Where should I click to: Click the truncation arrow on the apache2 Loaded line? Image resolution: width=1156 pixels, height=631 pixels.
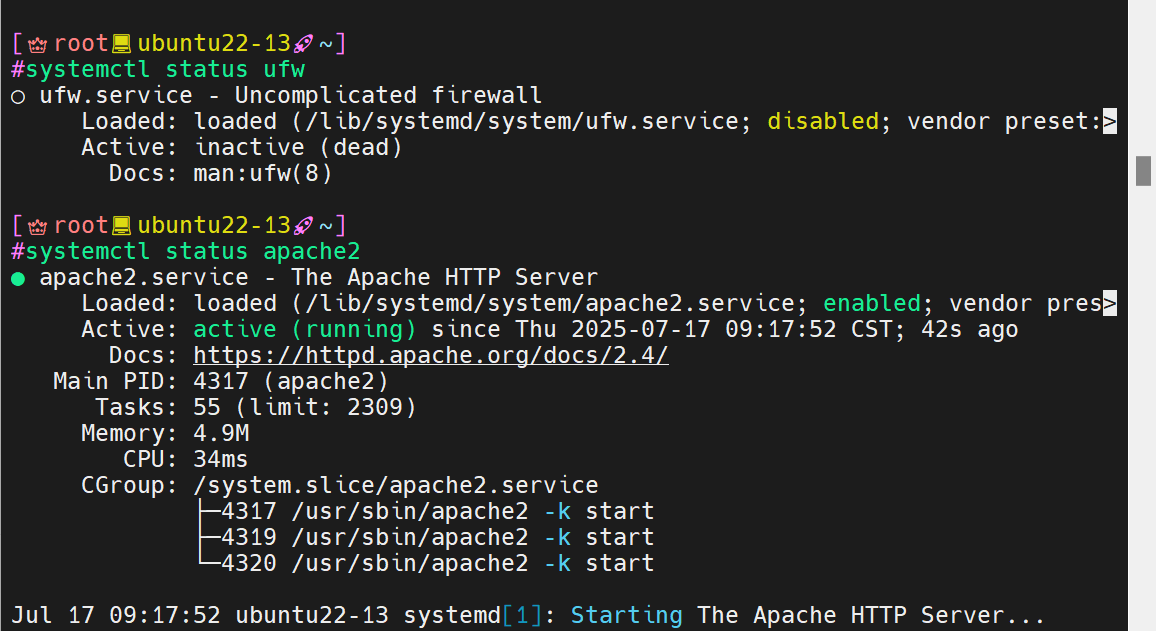point(1110,303)
